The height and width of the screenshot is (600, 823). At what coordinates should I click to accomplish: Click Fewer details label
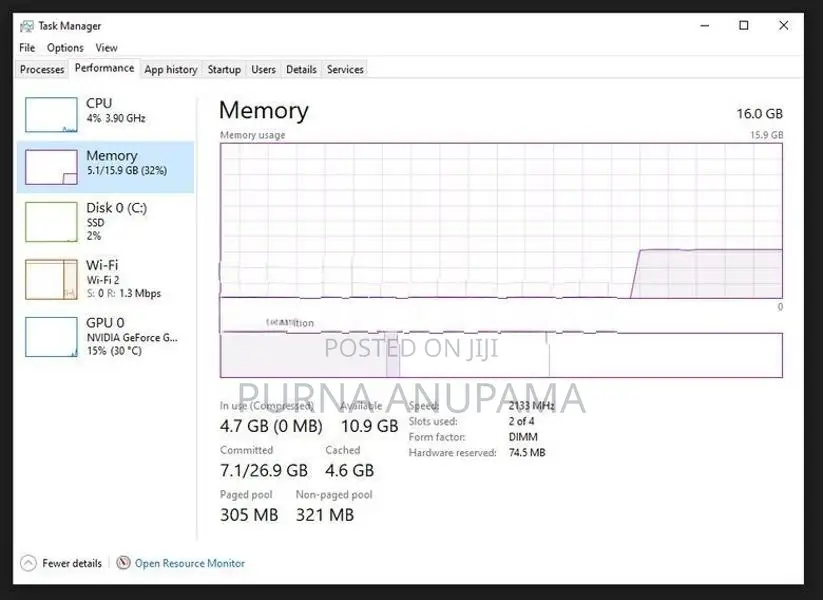(x=72, y=563)
